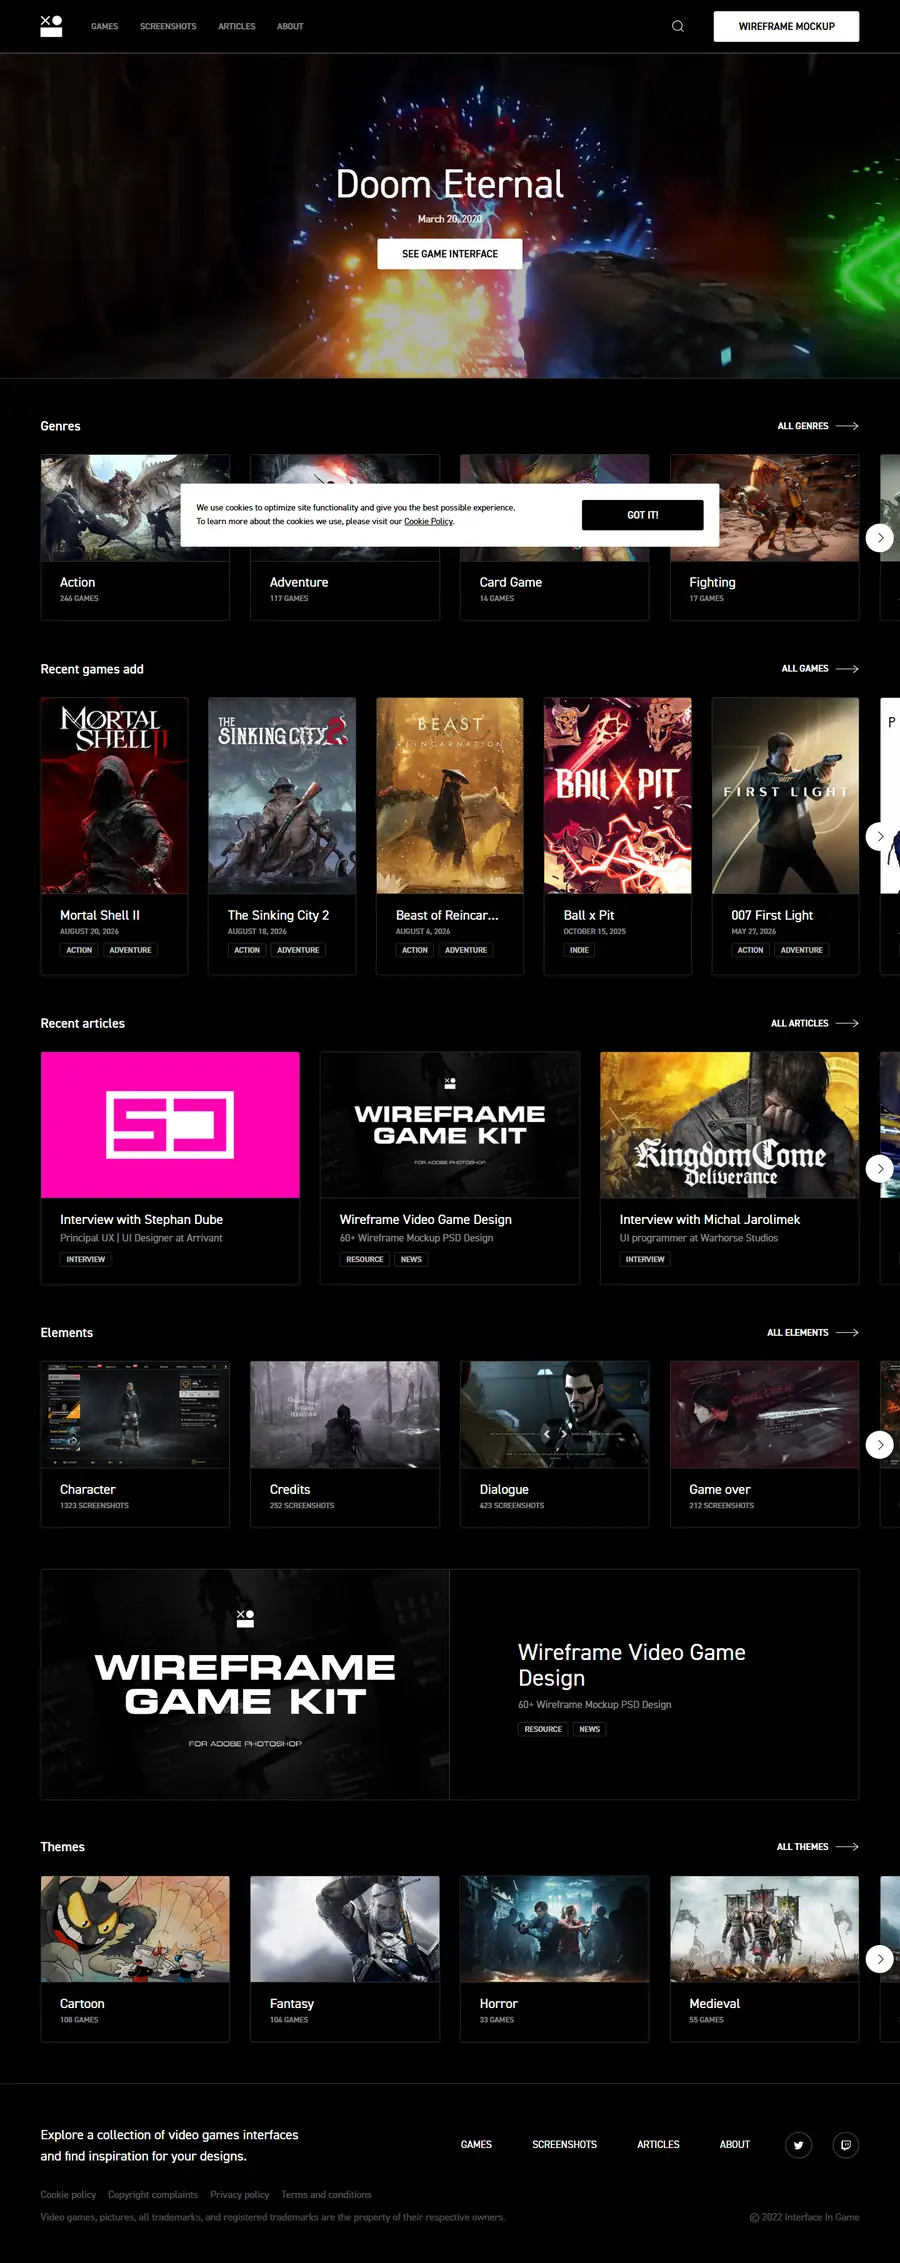Open the Card Game genre card
The height and width of the screenshot is (2263, 900).
555,538
